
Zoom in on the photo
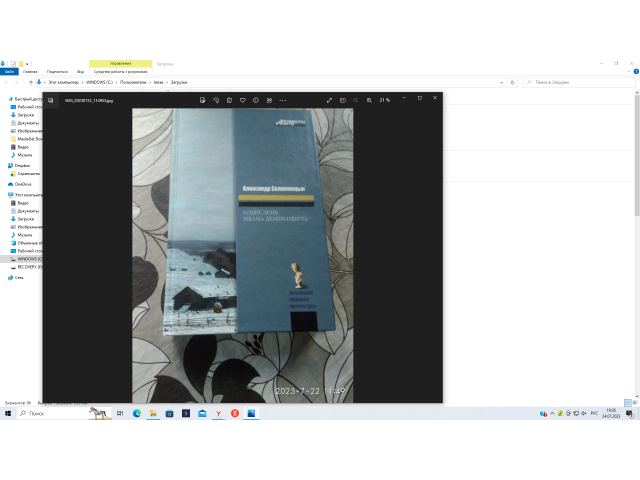pyautogui.click(x=369, y=100)
